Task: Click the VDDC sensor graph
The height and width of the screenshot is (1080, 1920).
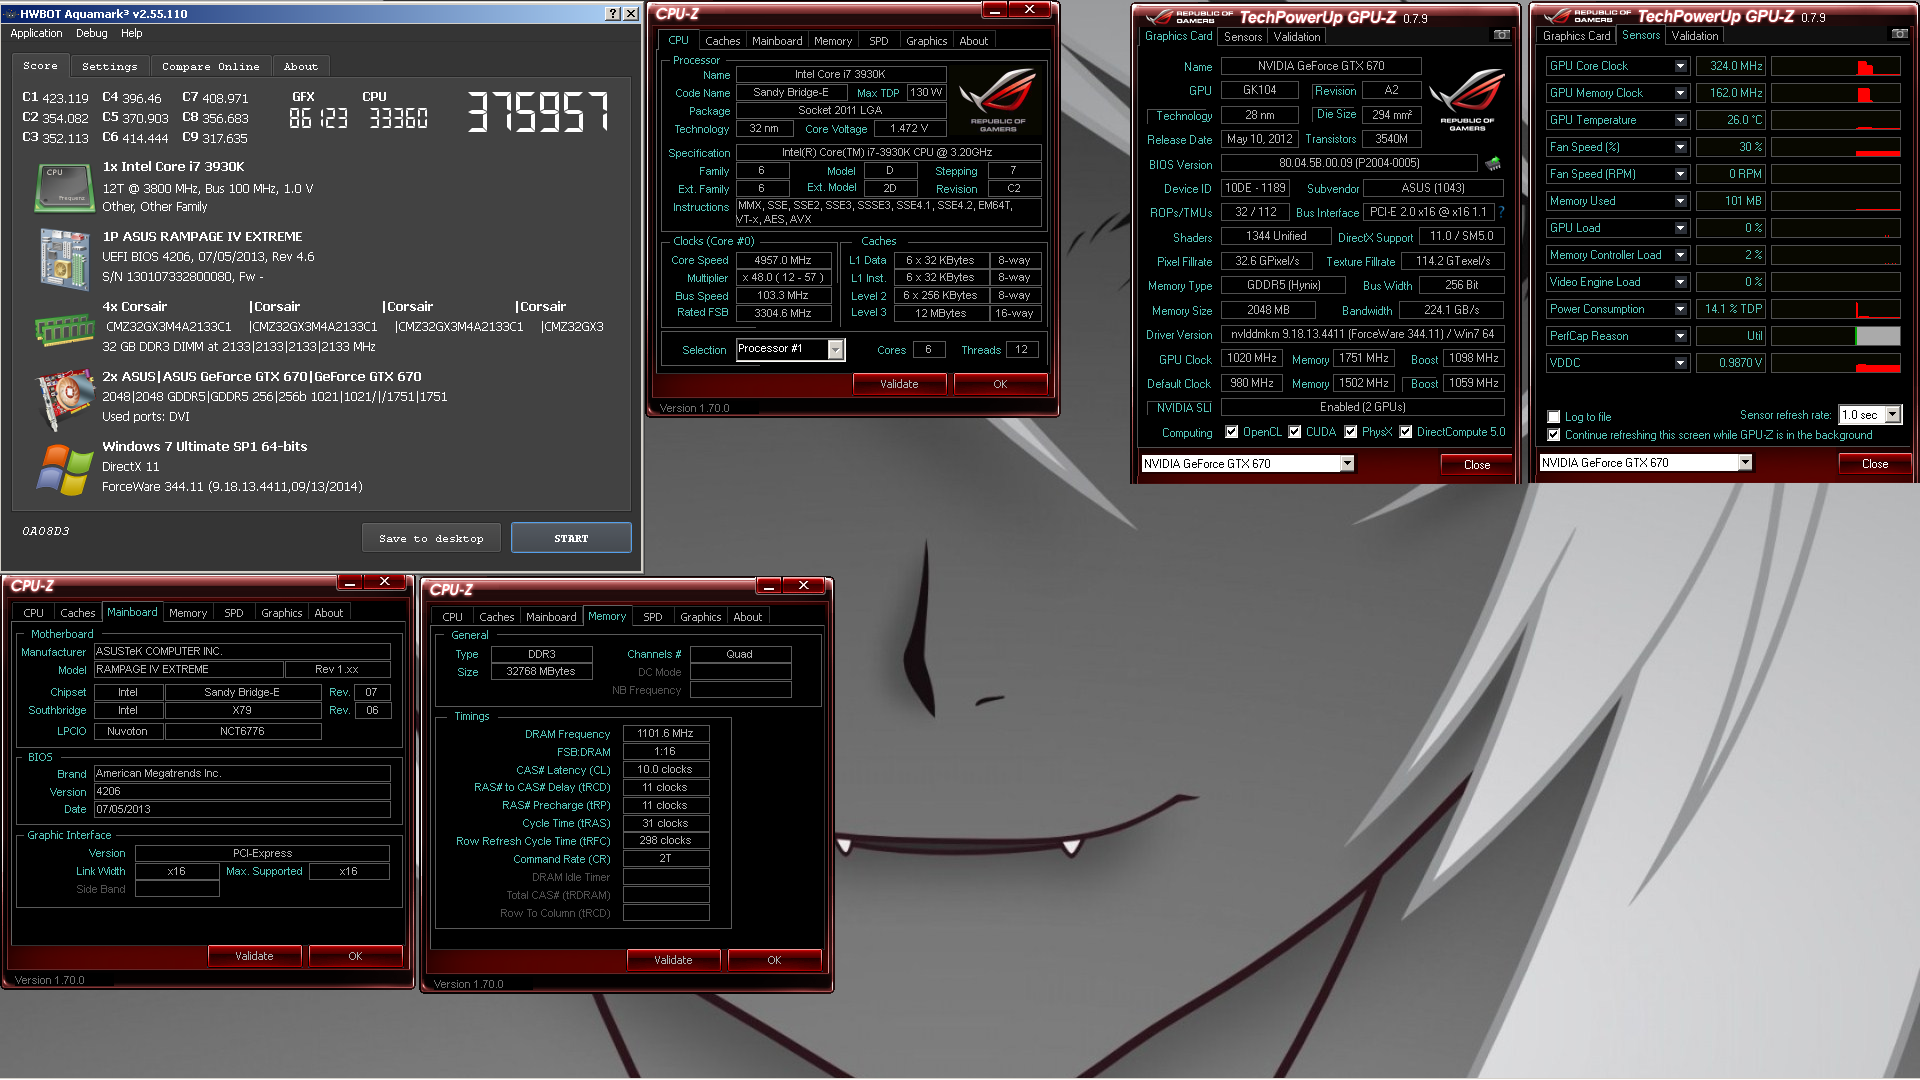Action: pos(1835,363)
